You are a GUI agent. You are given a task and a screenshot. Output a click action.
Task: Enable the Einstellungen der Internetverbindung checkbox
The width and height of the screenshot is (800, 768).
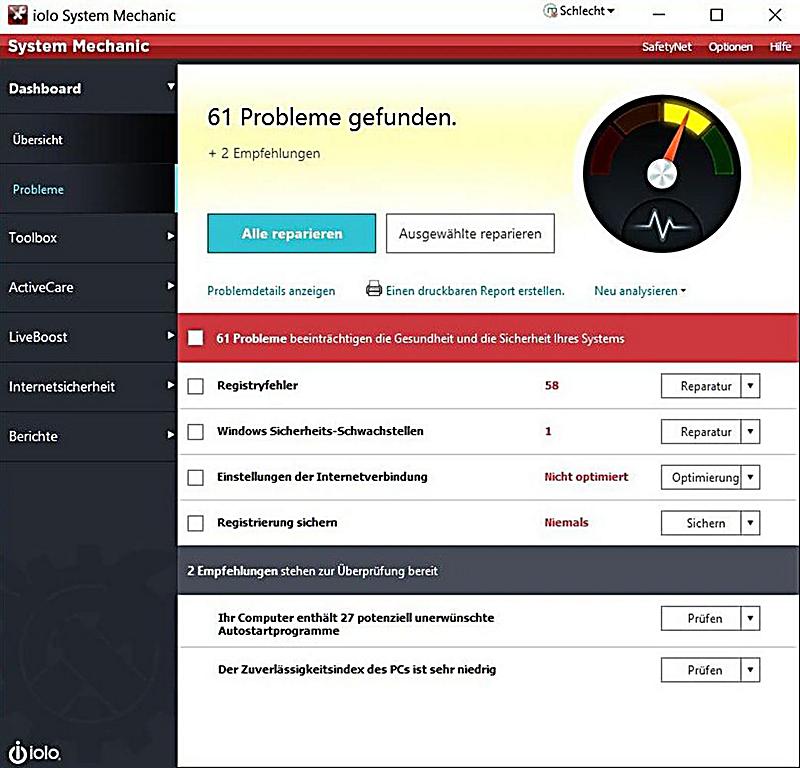click(x=195, y=478)
